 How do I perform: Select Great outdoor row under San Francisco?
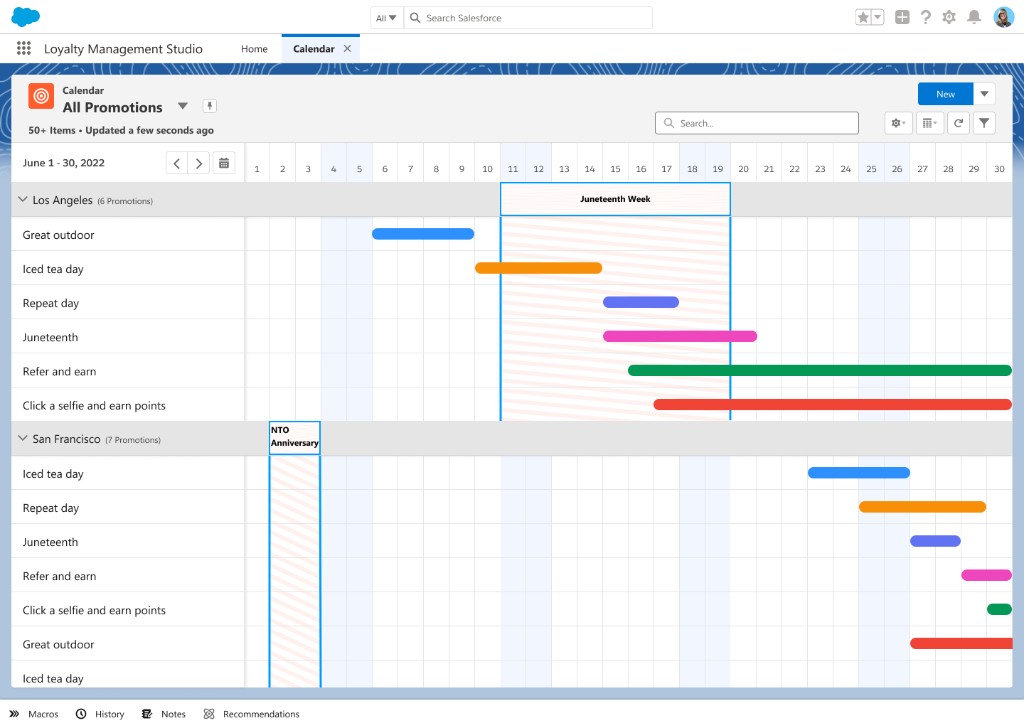point(58,644)
